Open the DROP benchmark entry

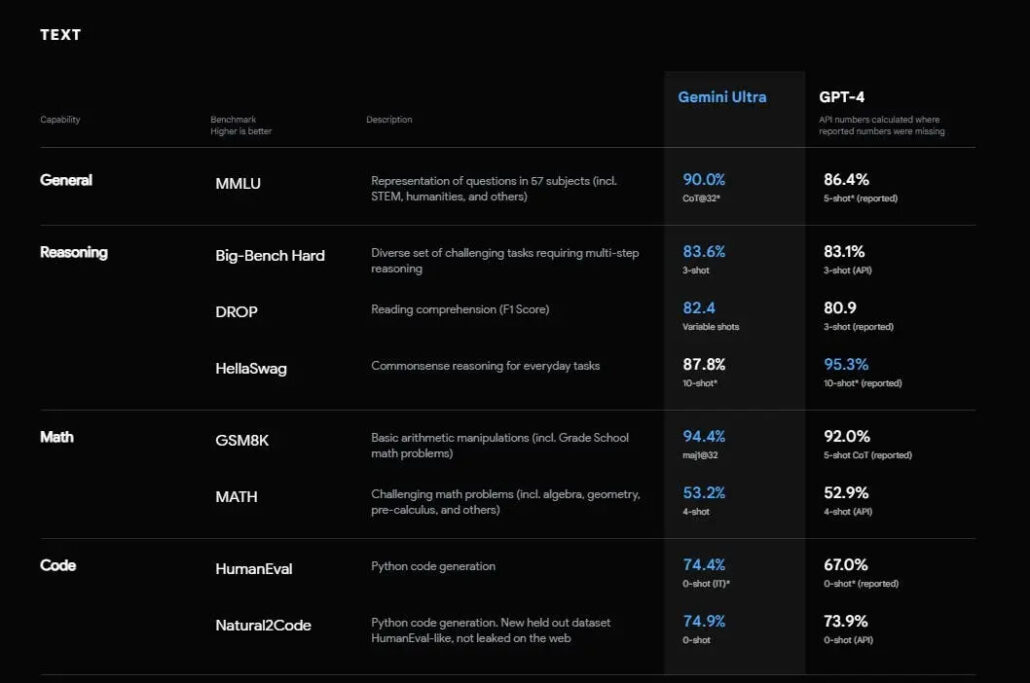pyautogui.click(x=237, y=312)
